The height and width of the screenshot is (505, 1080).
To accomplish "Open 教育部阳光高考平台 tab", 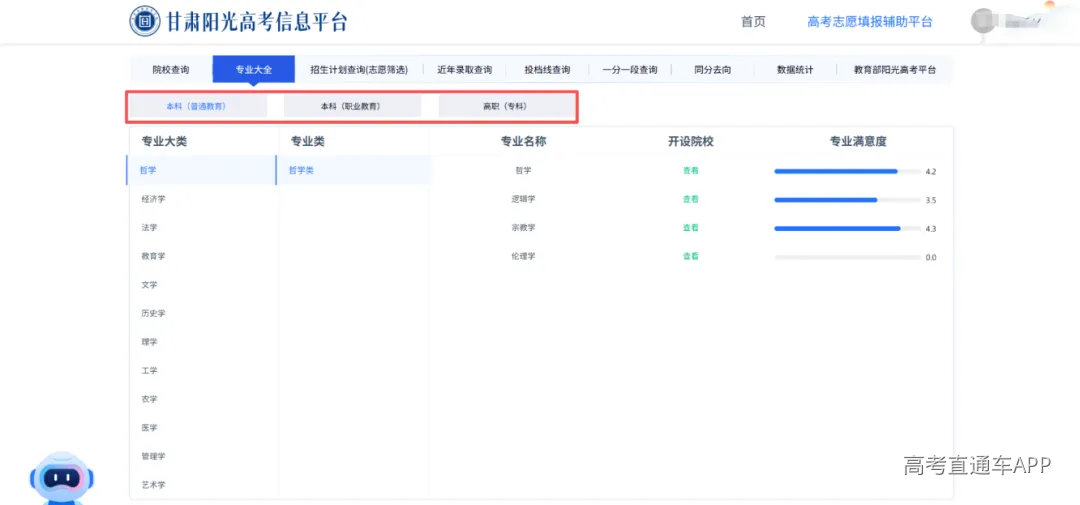I will tap(895, 70).
